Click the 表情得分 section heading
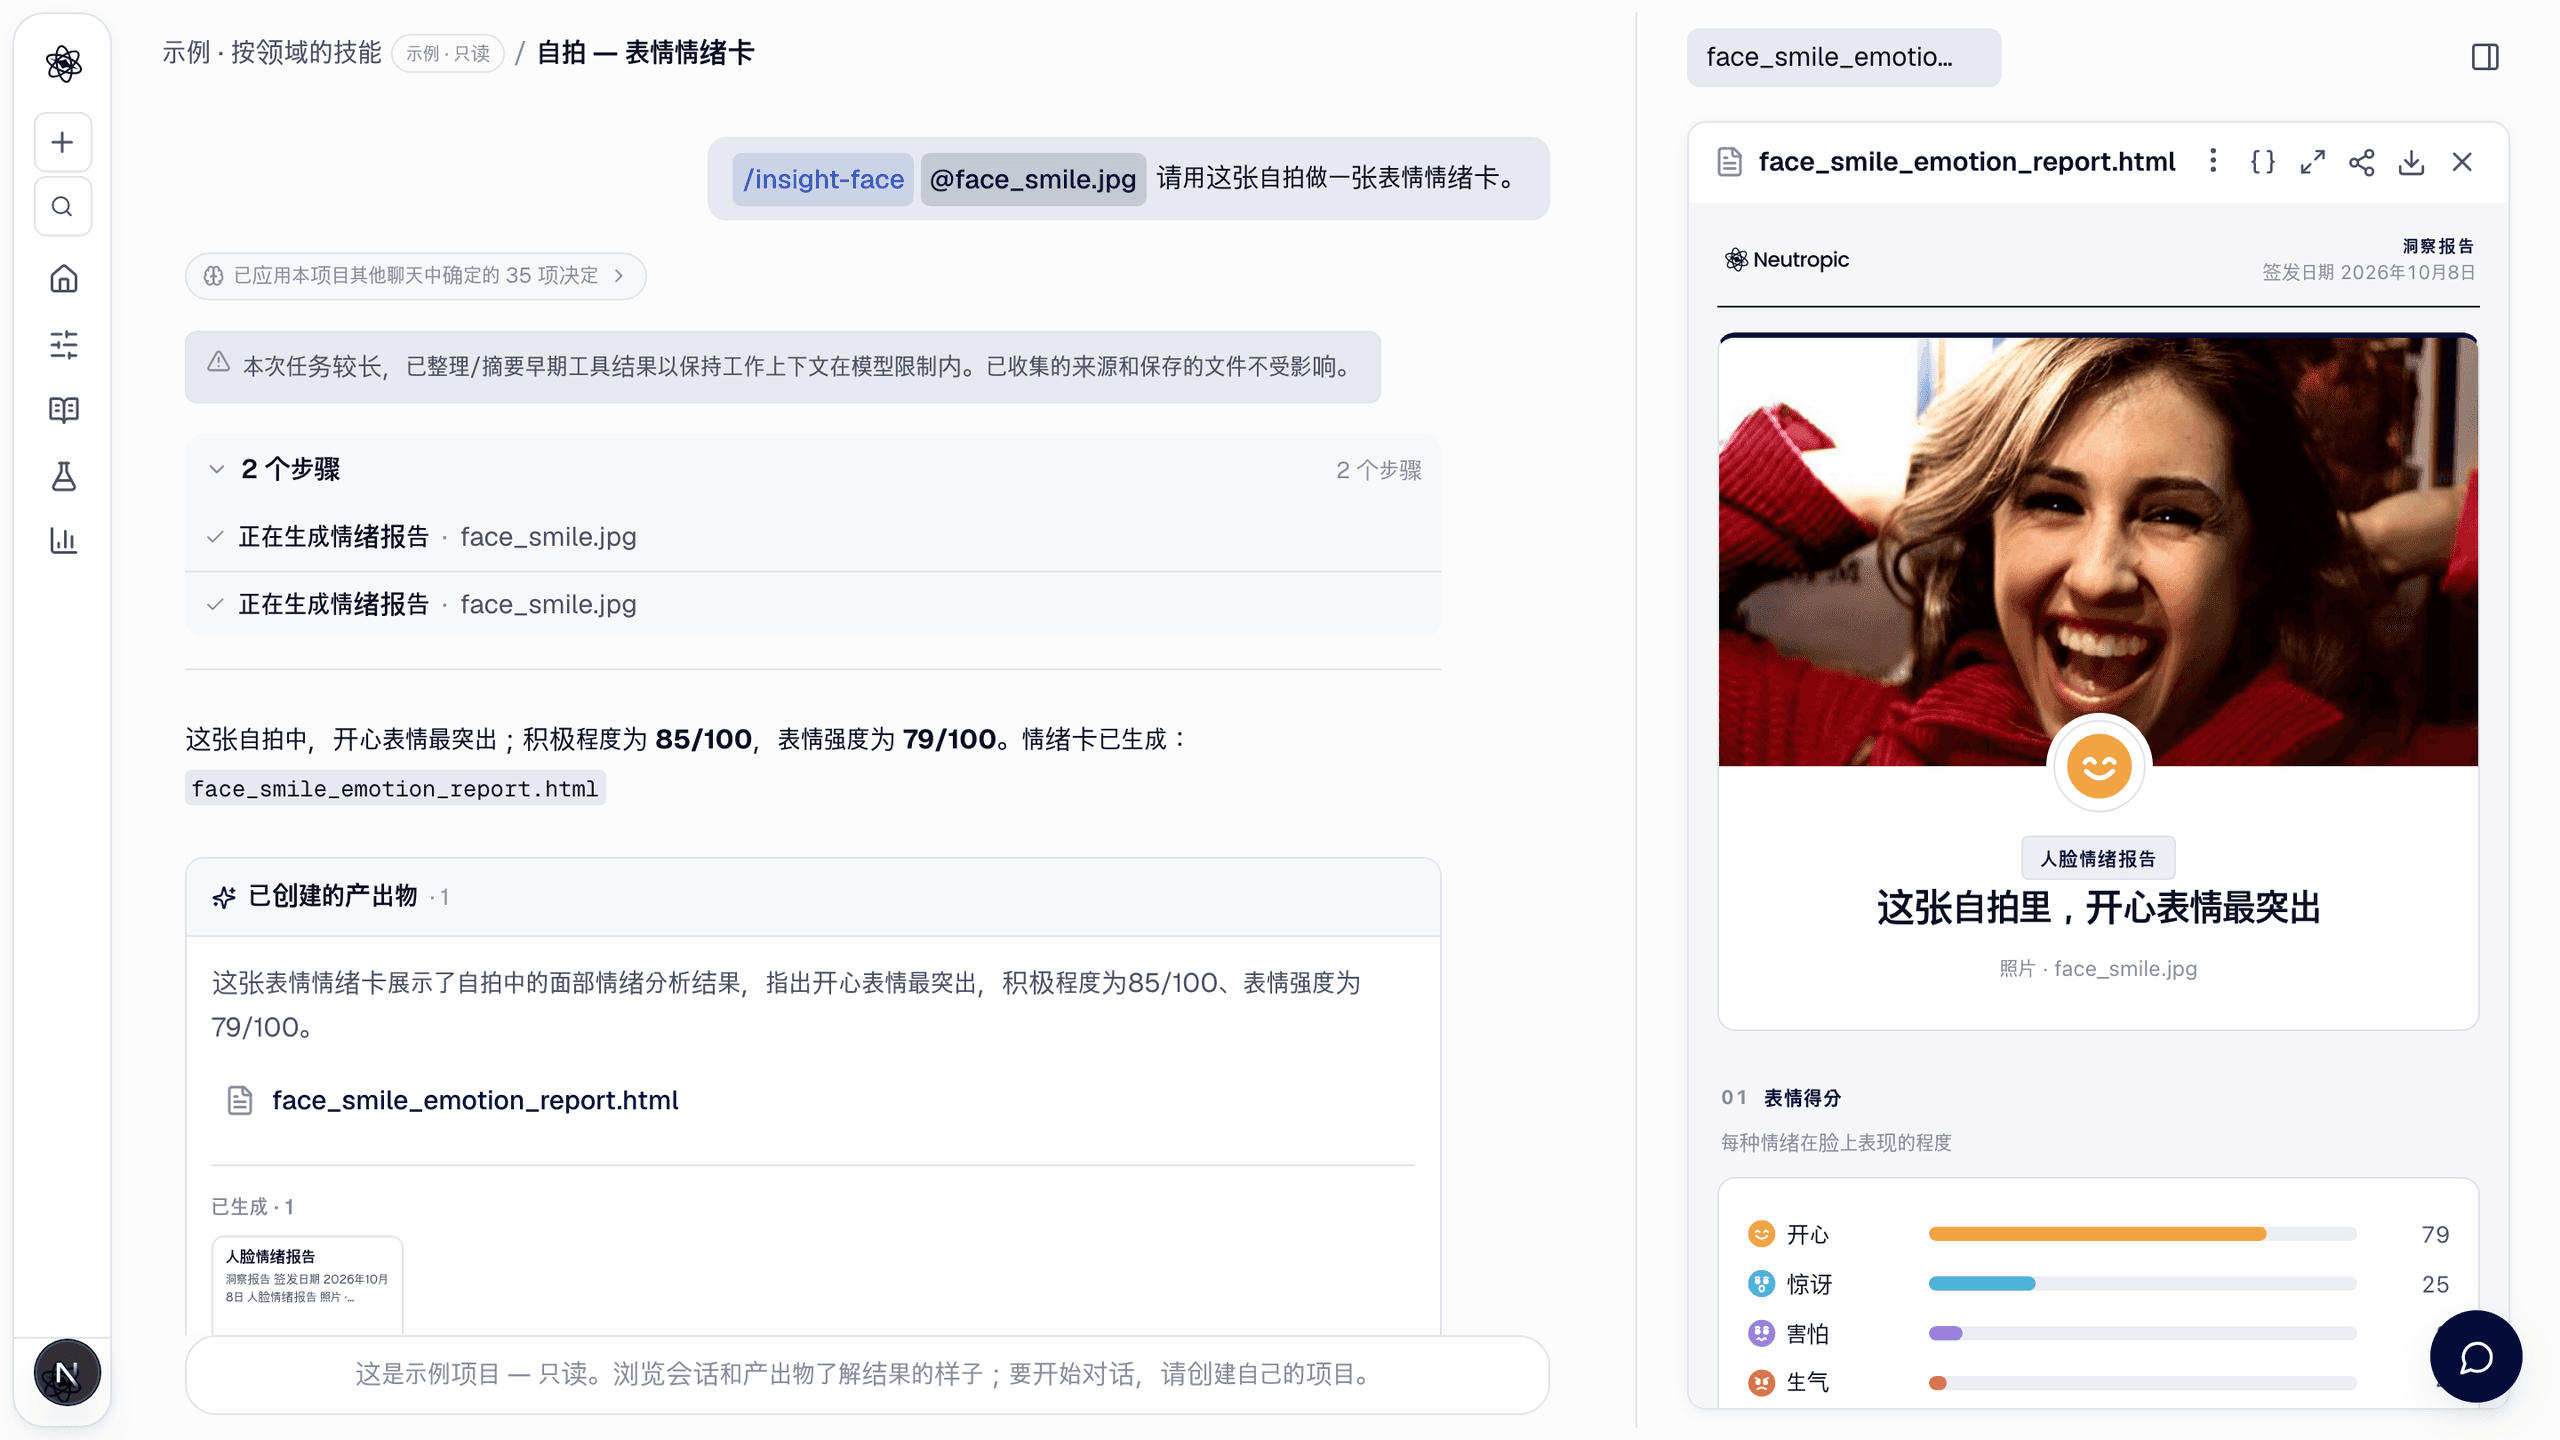The height and width of the screenshot is (1440, 2560). click(1802, 1098)
